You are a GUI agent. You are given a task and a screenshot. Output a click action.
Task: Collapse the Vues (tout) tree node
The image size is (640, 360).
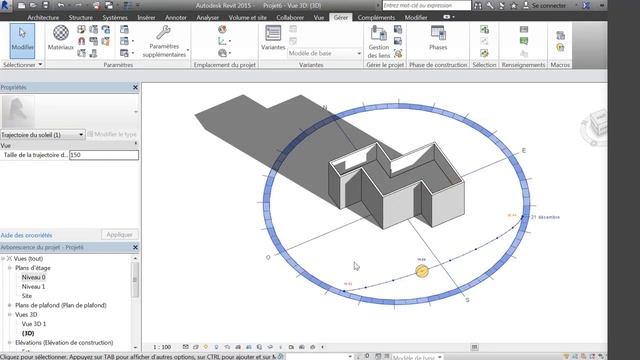point(3,259)
